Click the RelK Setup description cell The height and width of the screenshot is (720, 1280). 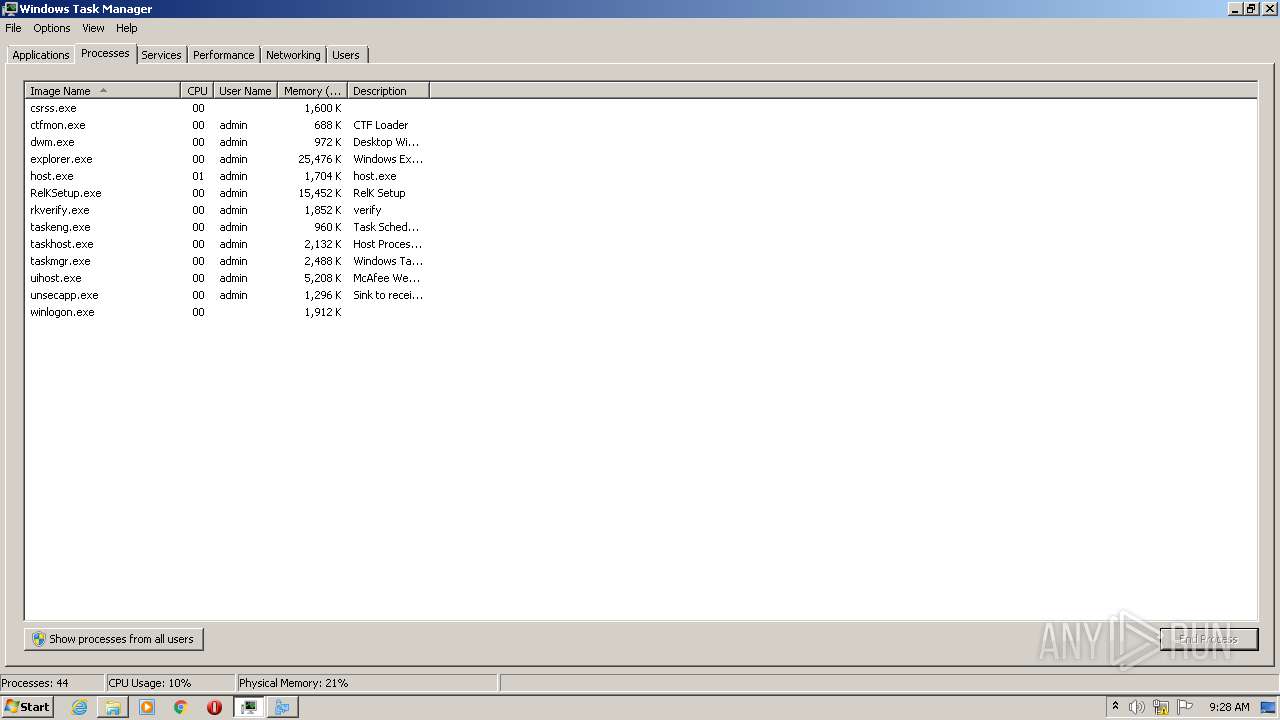pyautogui.click(x=379, y=193)
